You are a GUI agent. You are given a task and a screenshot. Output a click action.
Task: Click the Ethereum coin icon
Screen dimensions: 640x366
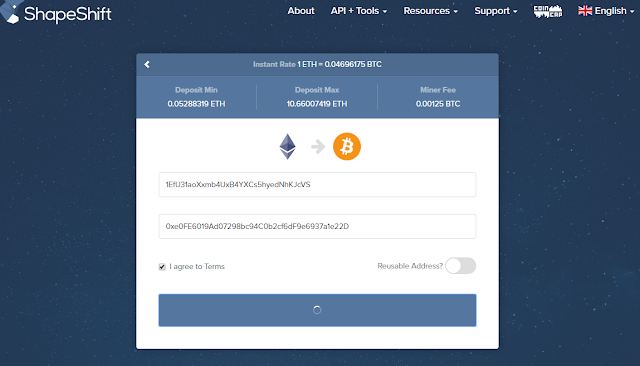click(x=287, y=146)
